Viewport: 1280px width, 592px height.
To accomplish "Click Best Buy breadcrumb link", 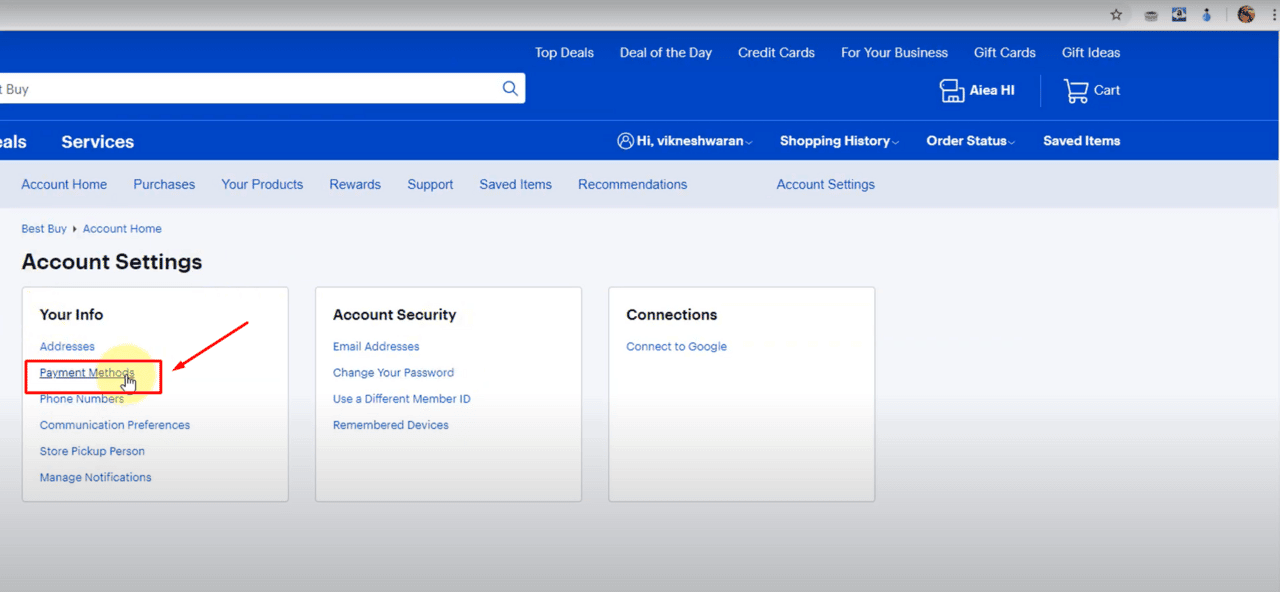I will click(44, 229).
